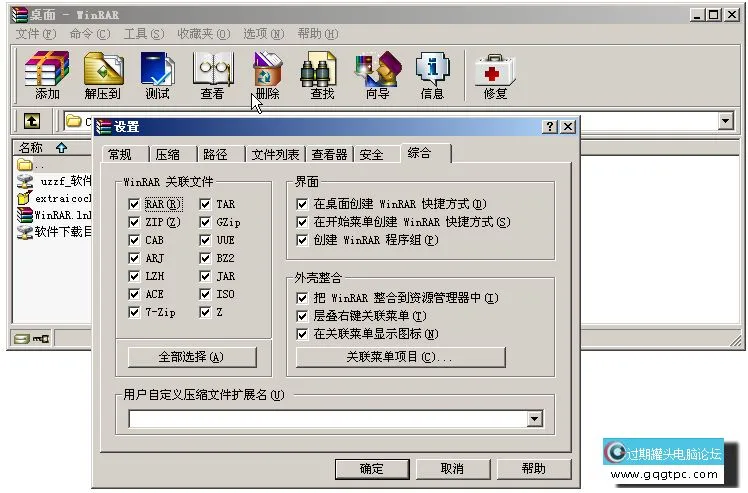Toggle the 7-Zip association checkbox
Viewport: 748px width, 493px height.
[x=134, y=313]
